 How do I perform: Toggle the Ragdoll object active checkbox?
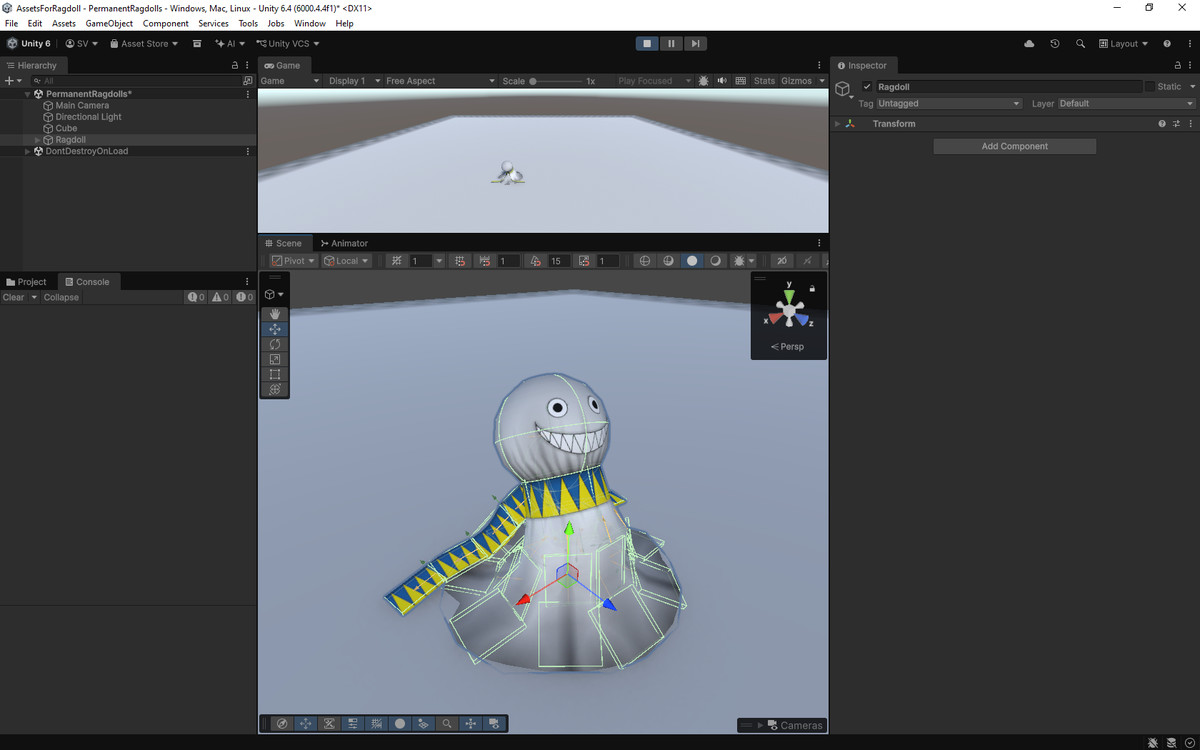(x=867, y=87)
